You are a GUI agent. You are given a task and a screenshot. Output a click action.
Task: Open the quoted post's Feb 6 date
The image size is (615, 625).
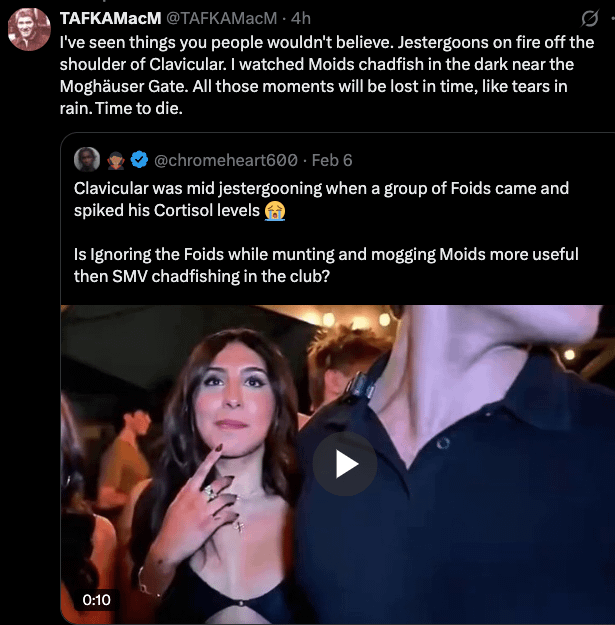click(332, 160)
